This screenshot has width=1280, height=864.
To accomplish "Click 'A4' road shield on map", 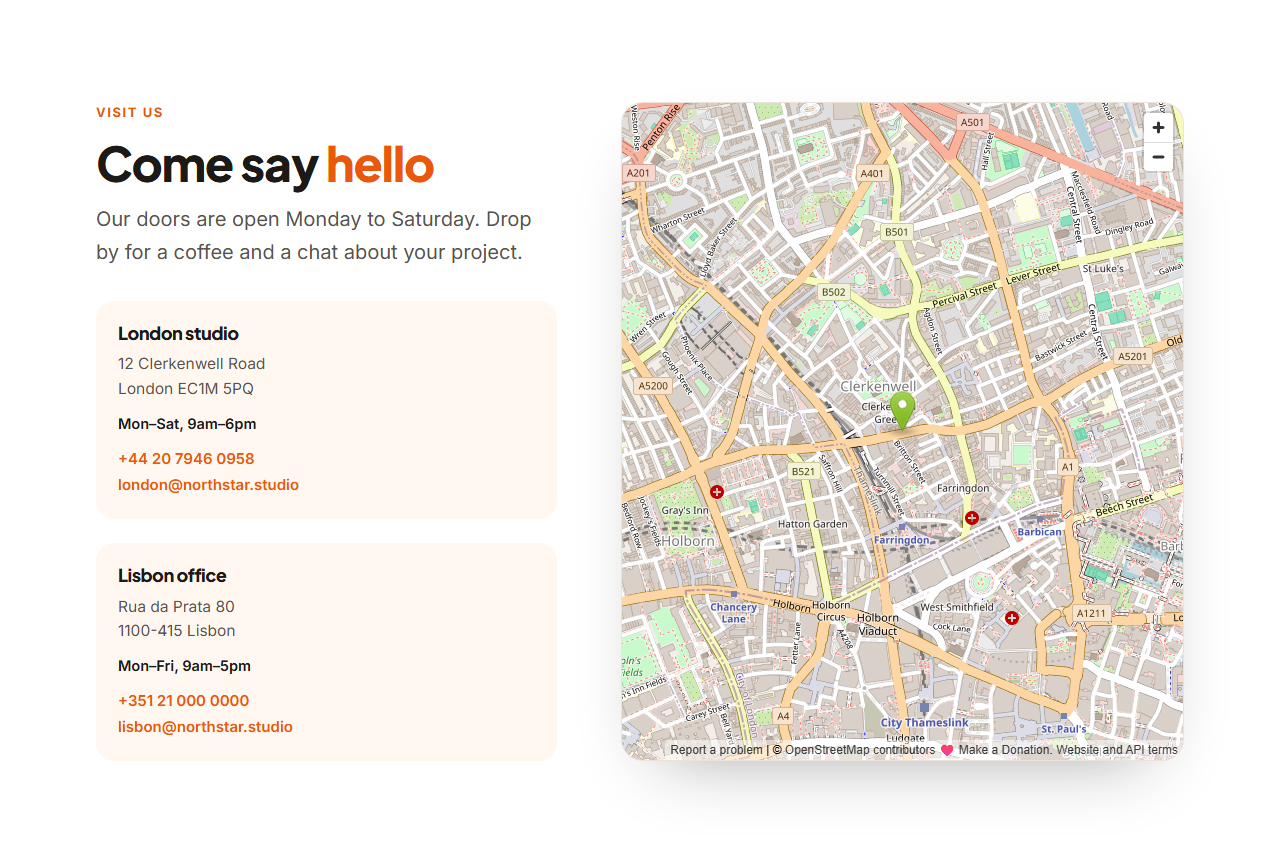I will (x=783, y=716).
